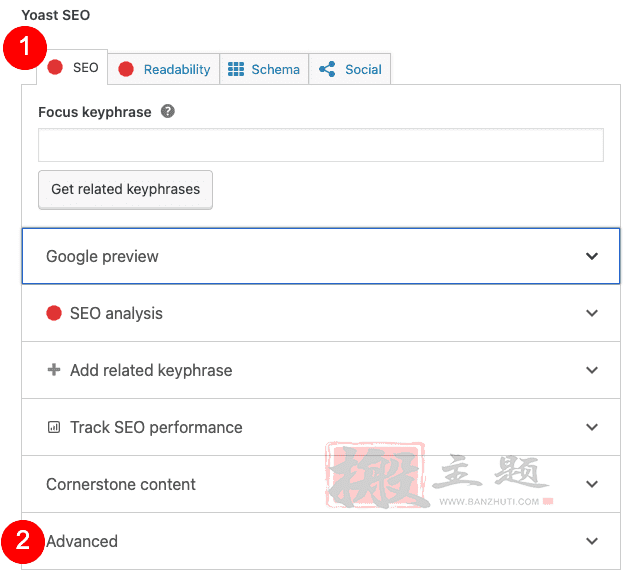This screenshot has height=584, width=638.
Task: Click the red SEO score indicator icon
Action: click(x=56, y=68)
